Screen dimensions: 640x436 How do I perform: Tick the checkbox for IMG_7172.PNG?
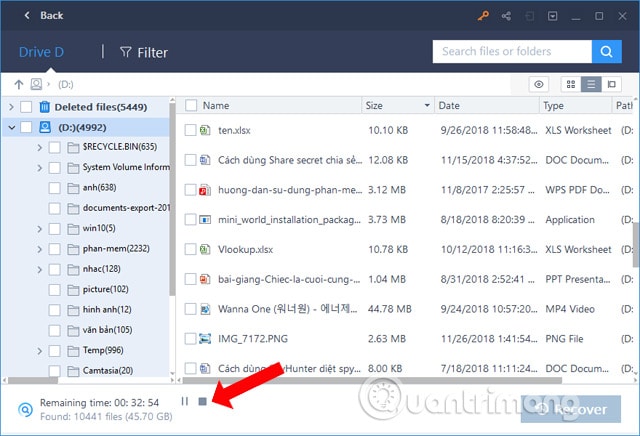click(190, 339)
